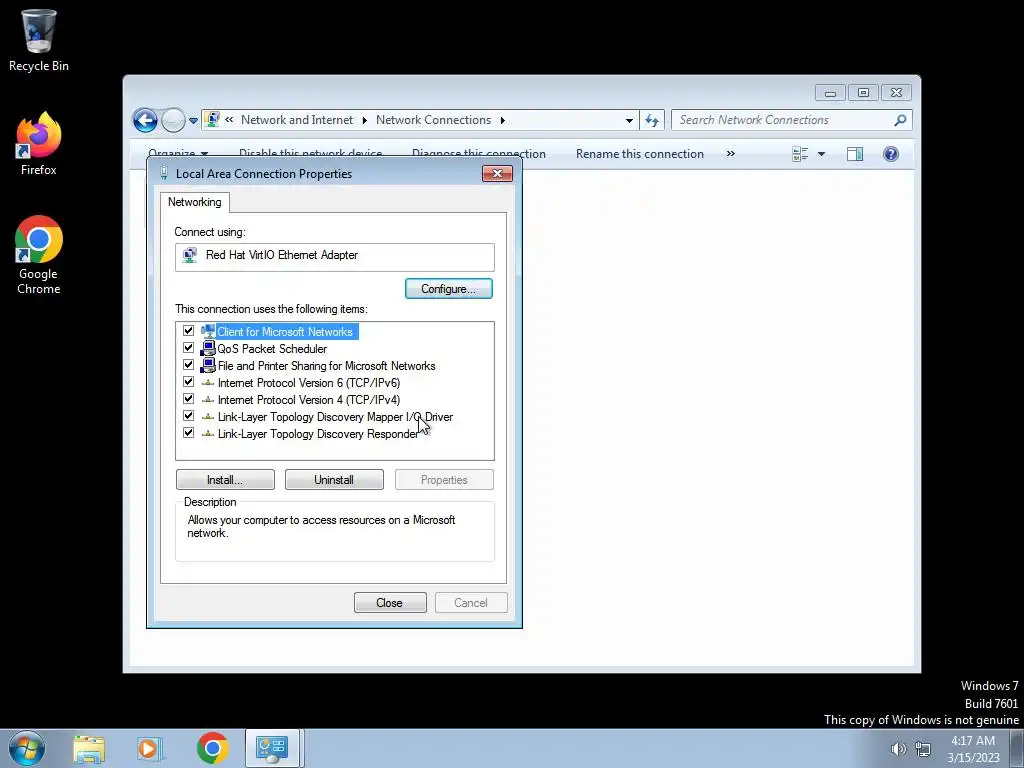Click the Red Hat VirtIO adapter icon
The height and width of the screenshot is (768, 1024).
[x=189, y=255]
